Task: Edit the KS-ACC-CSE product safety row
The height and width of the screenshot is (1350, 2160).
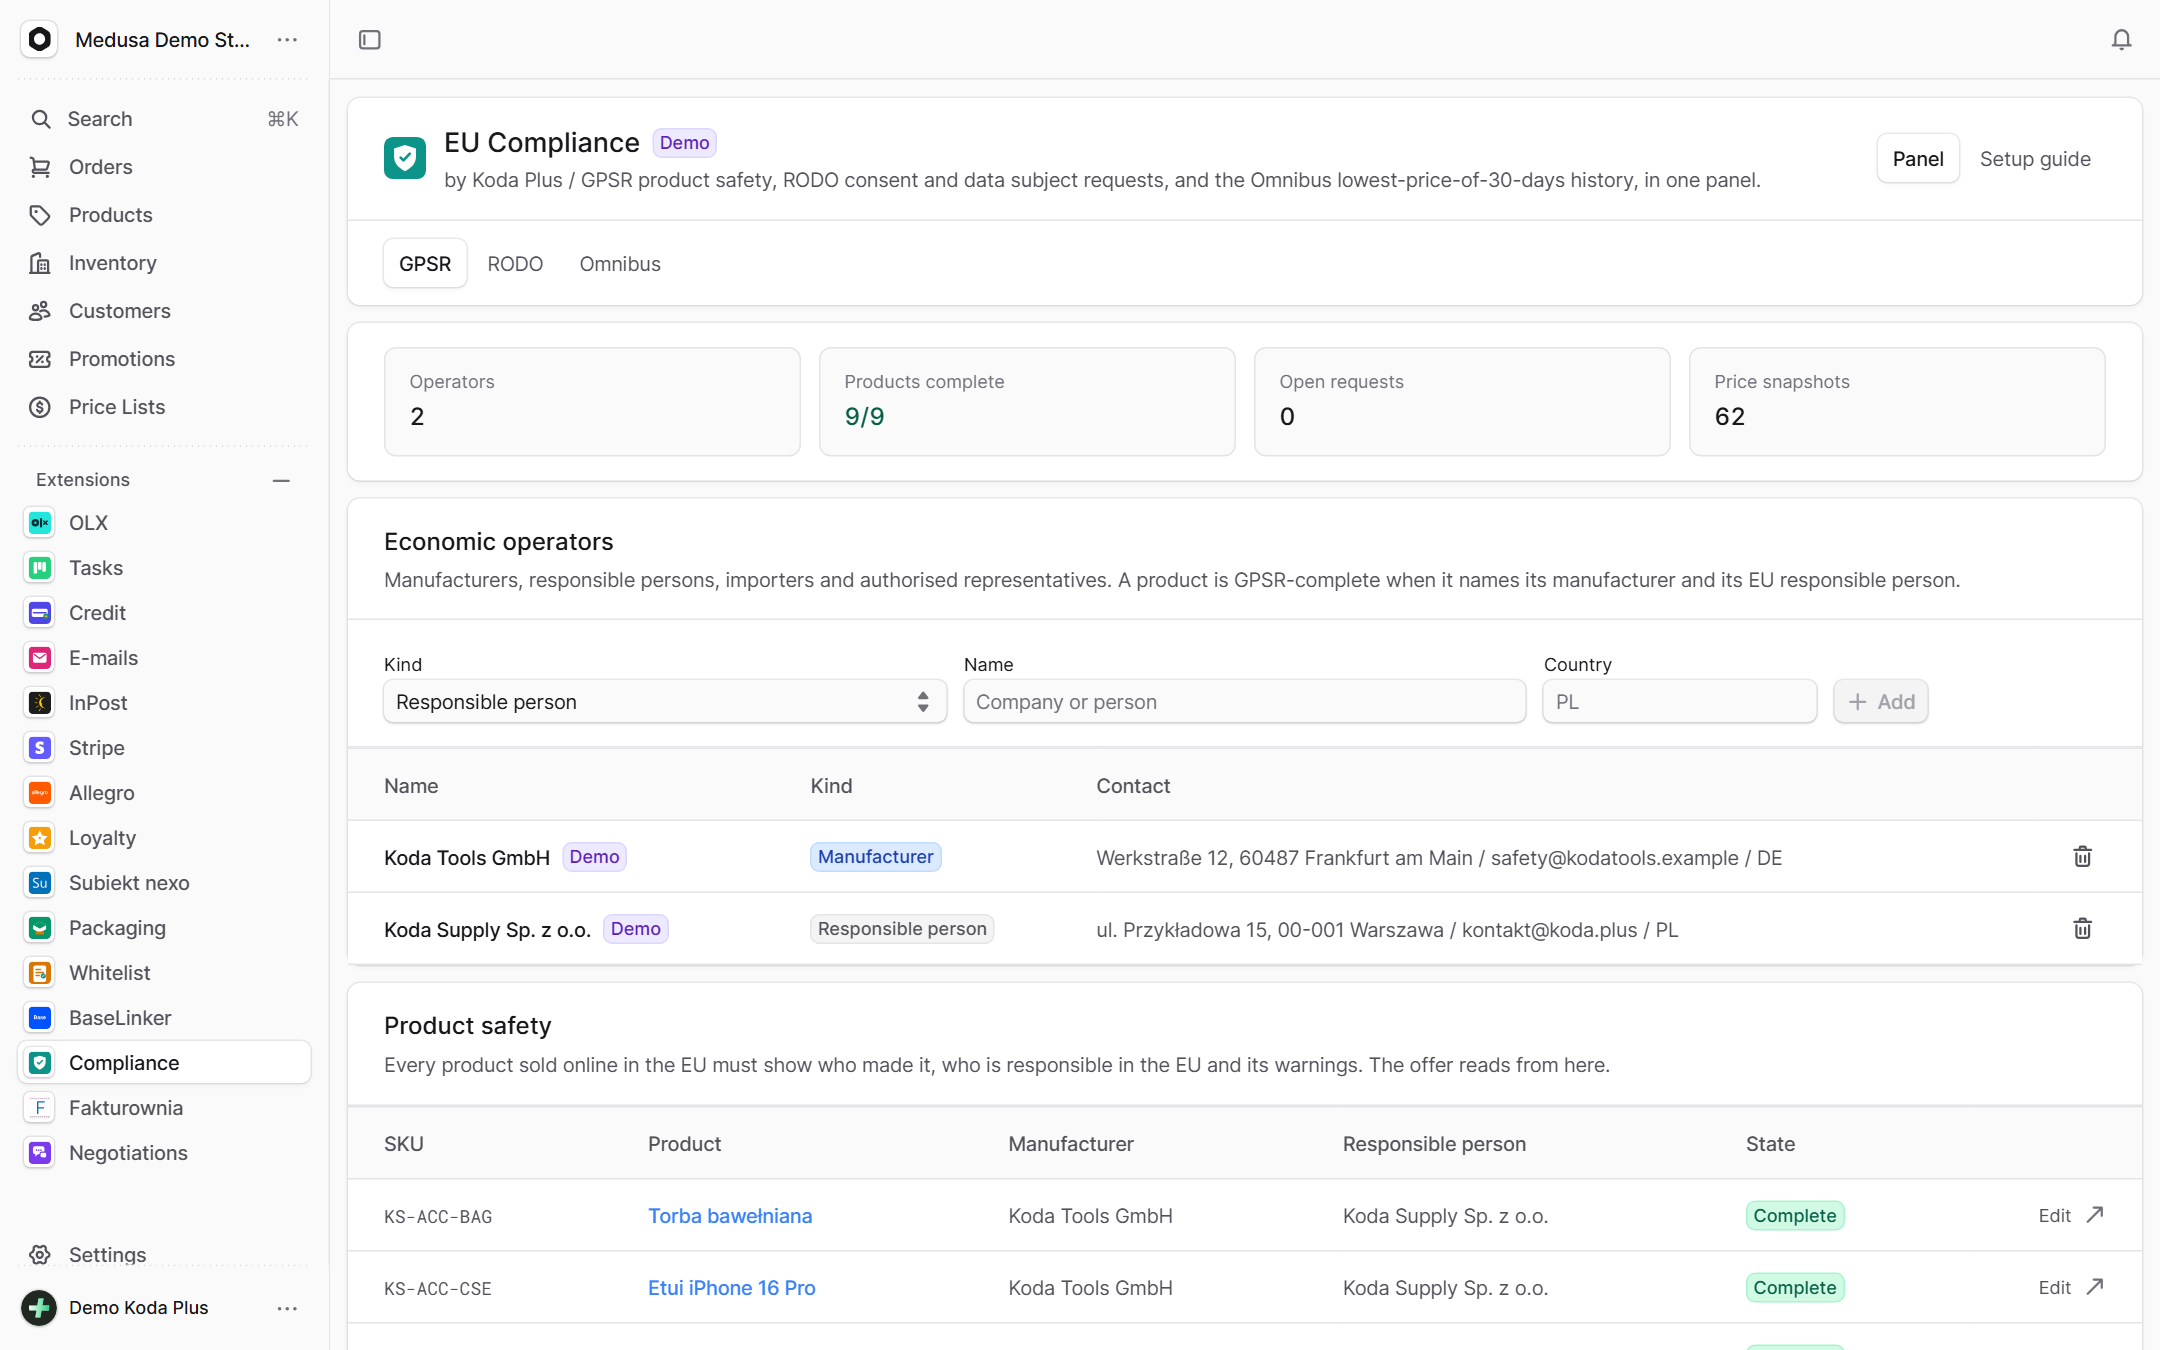Action: [2054, 1287]
